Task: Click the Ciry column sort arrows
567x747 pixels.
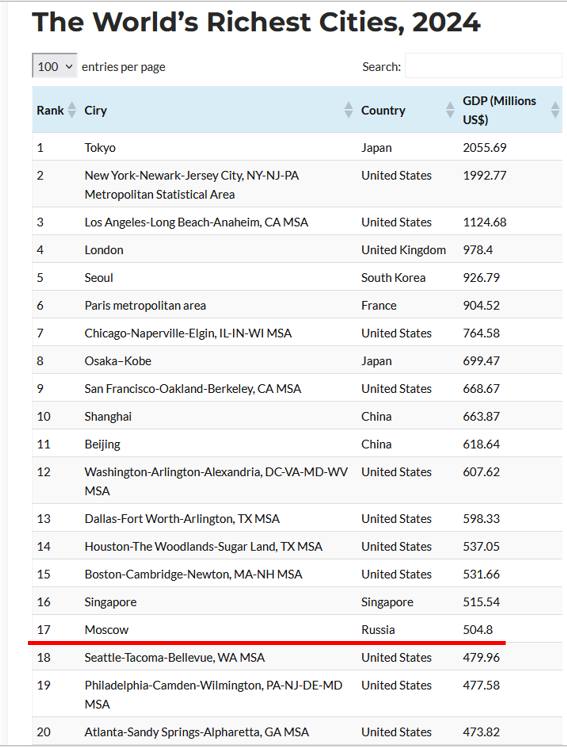Action: point(349,110)
